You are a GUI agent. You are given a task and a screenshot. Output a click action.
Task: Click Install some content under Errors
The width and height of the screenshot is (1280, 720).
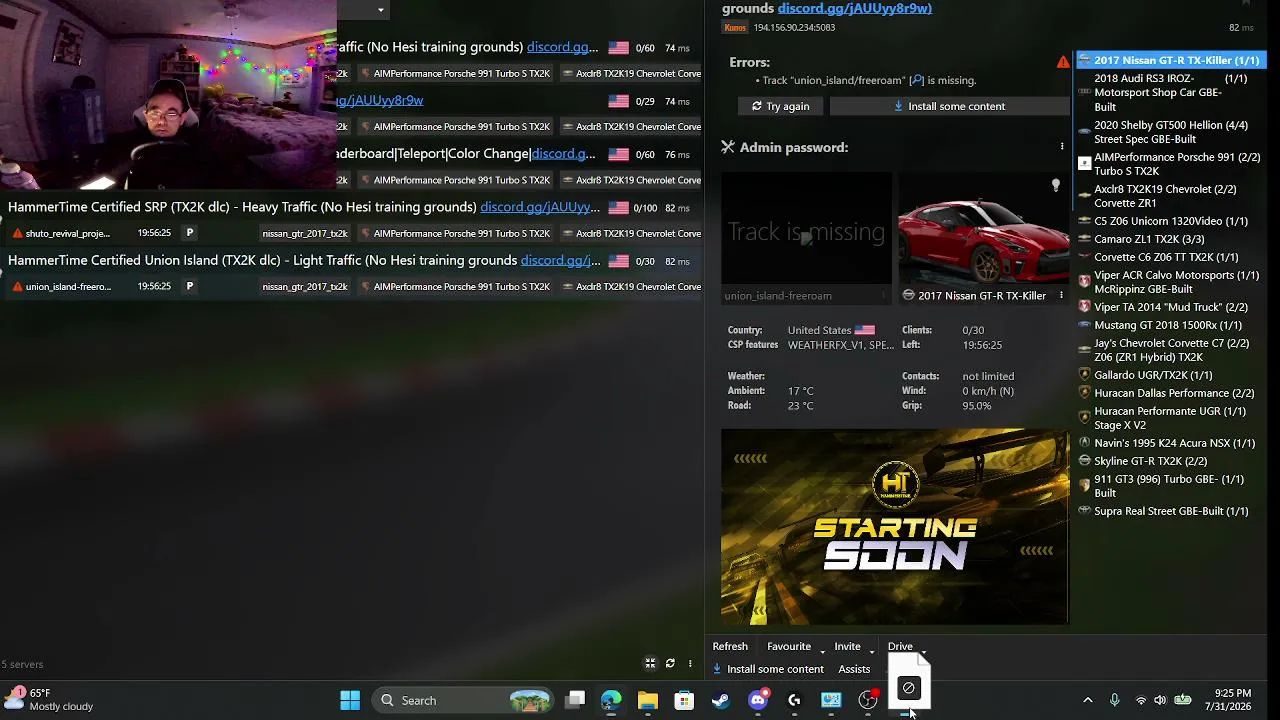point(949,106)
